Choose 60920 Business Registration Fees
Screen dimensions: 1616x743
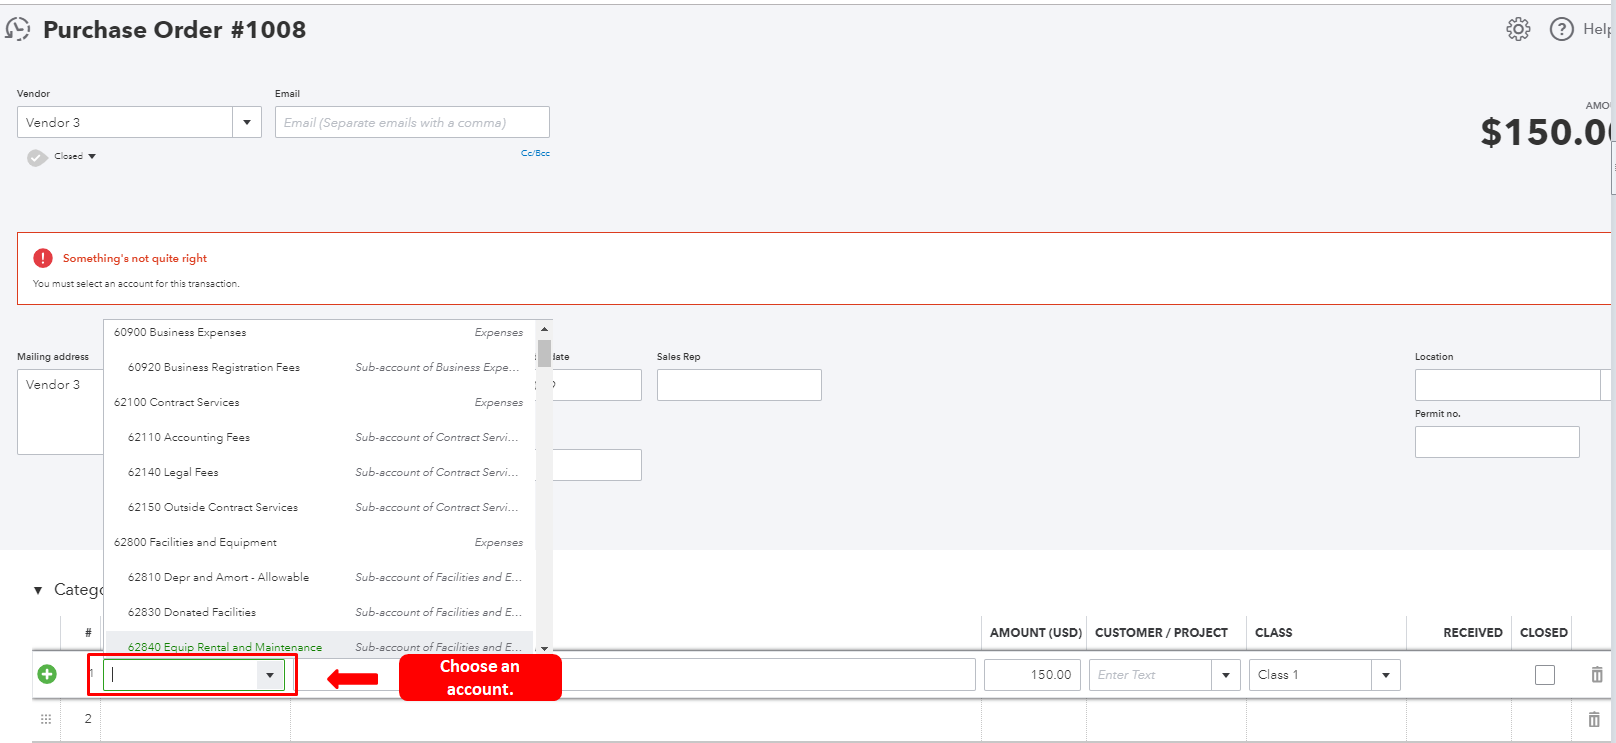214,367
